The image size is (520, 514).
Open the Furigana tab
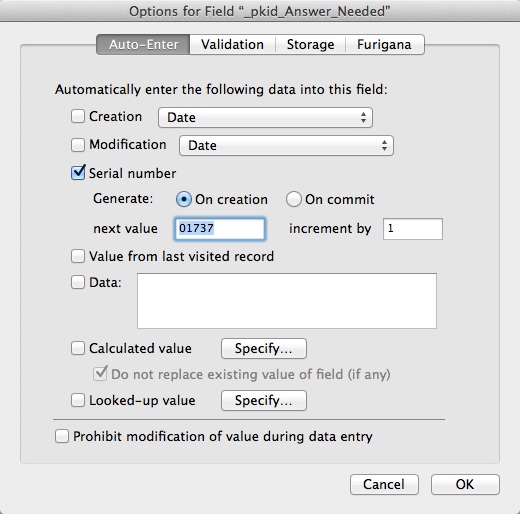click(384, 44)
